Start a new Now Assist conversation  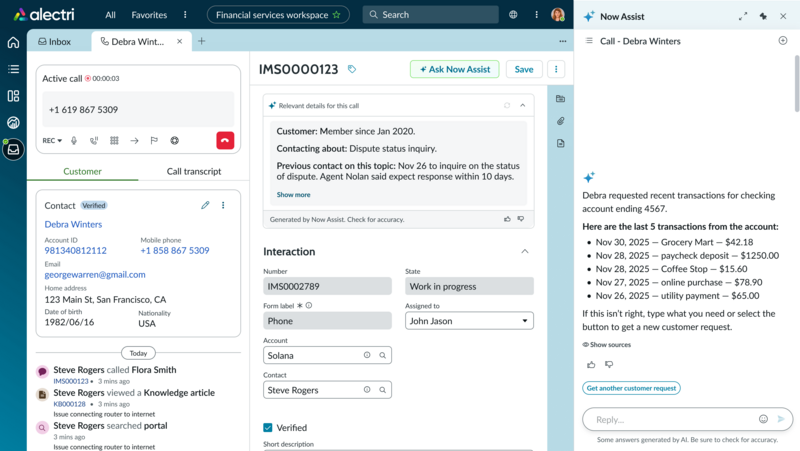tap(783, 40)
